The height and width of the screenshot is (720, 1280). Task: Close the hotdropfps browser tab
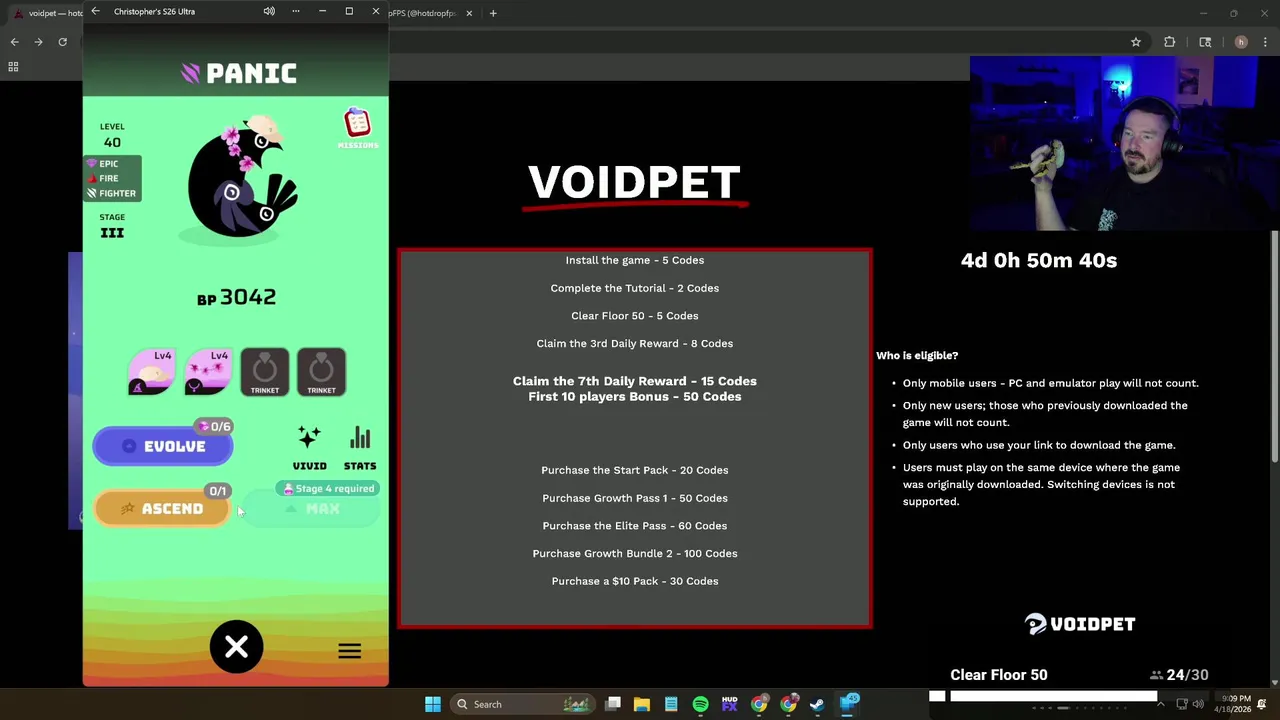467,13
